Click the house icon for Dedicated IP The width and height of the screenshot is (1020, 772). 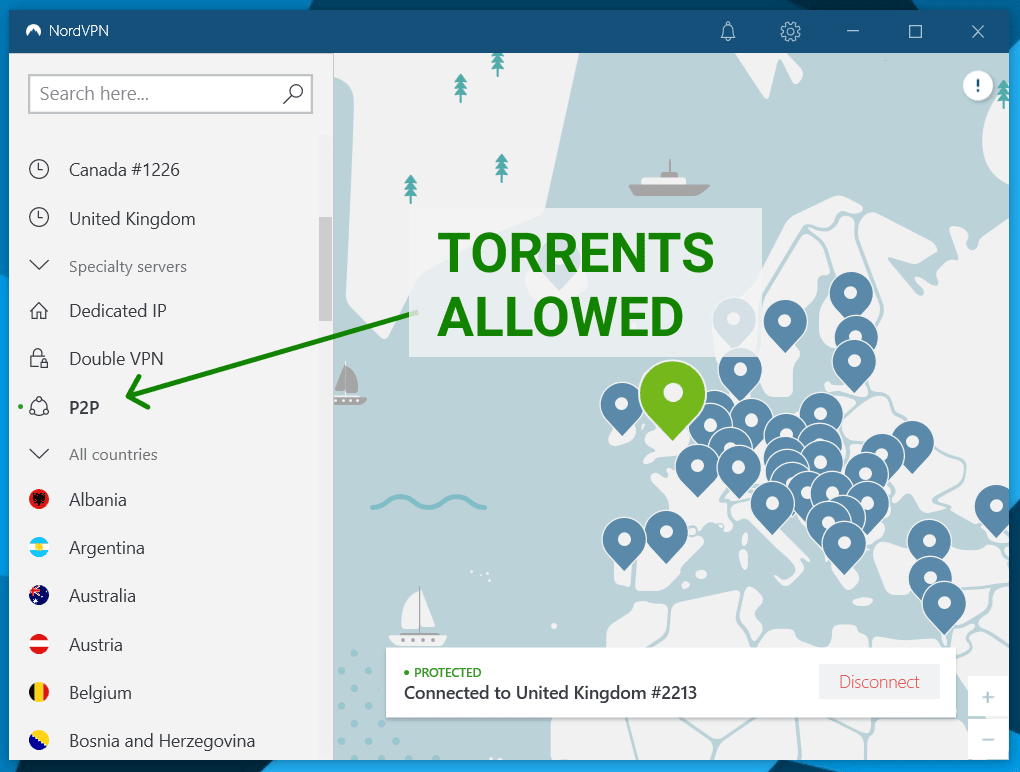39,311
